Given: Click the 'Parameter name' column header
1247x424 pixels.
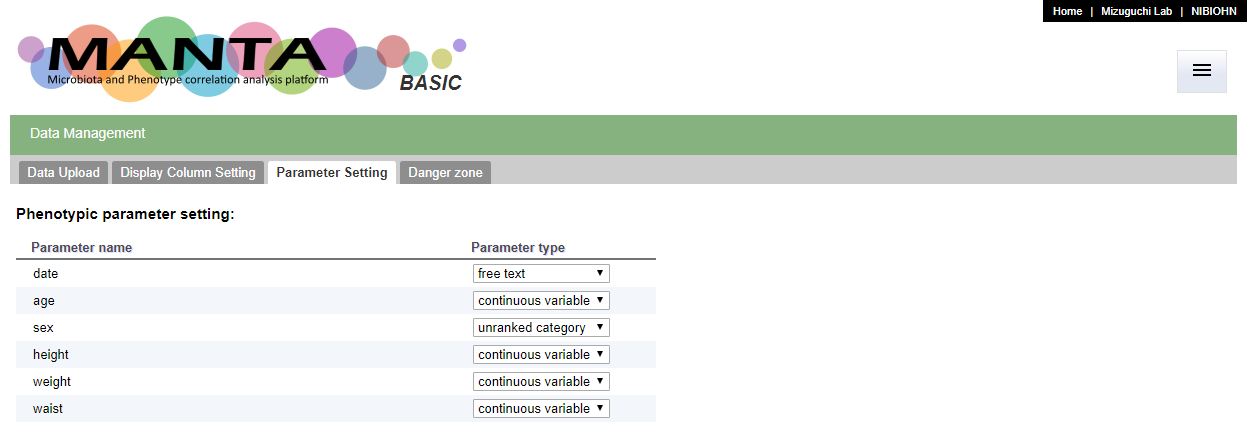Looking at the screenshot, I should [82, 247].
